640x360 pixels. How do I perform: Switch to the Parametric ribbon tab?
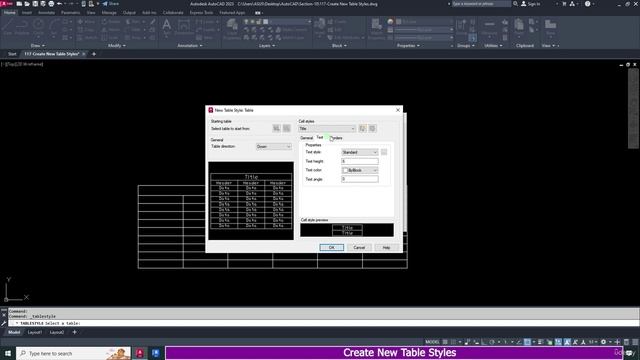point(70,13)
